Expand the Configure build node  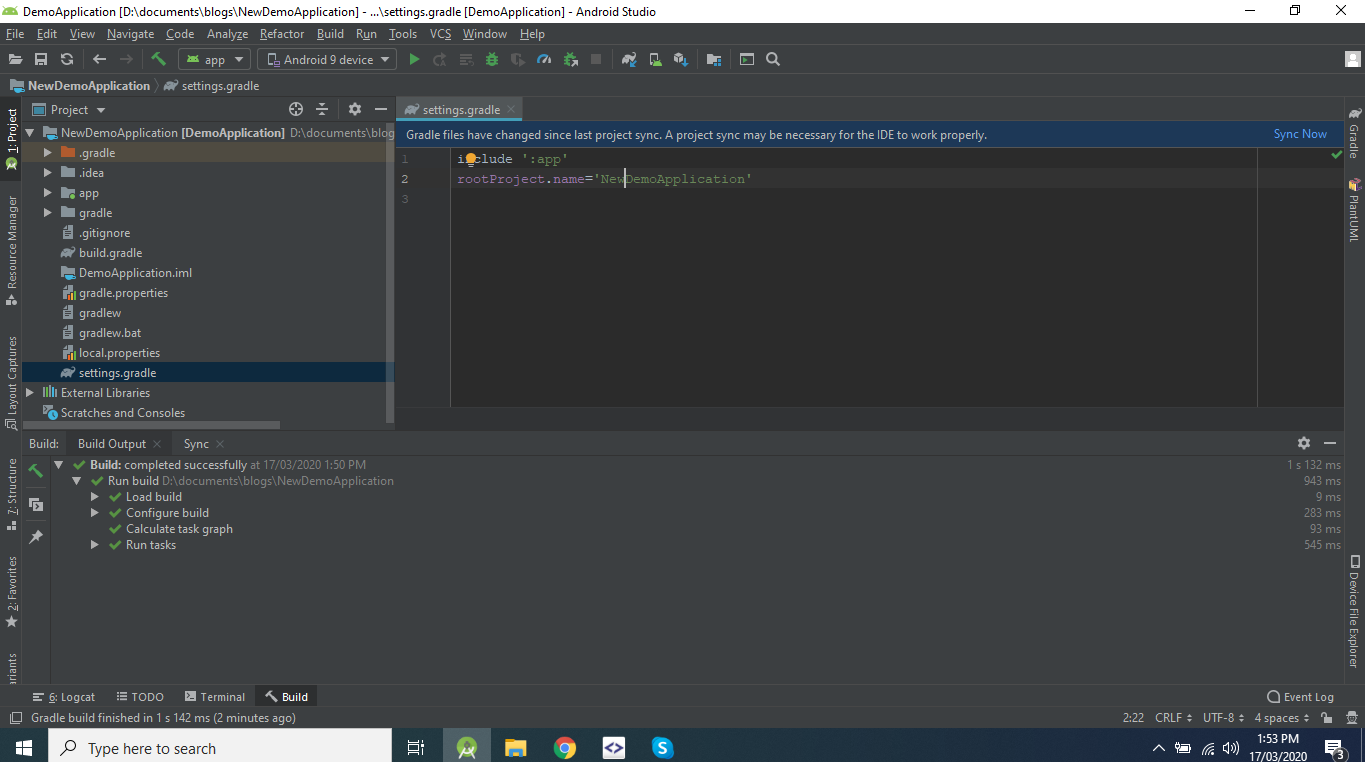[94, 513]
